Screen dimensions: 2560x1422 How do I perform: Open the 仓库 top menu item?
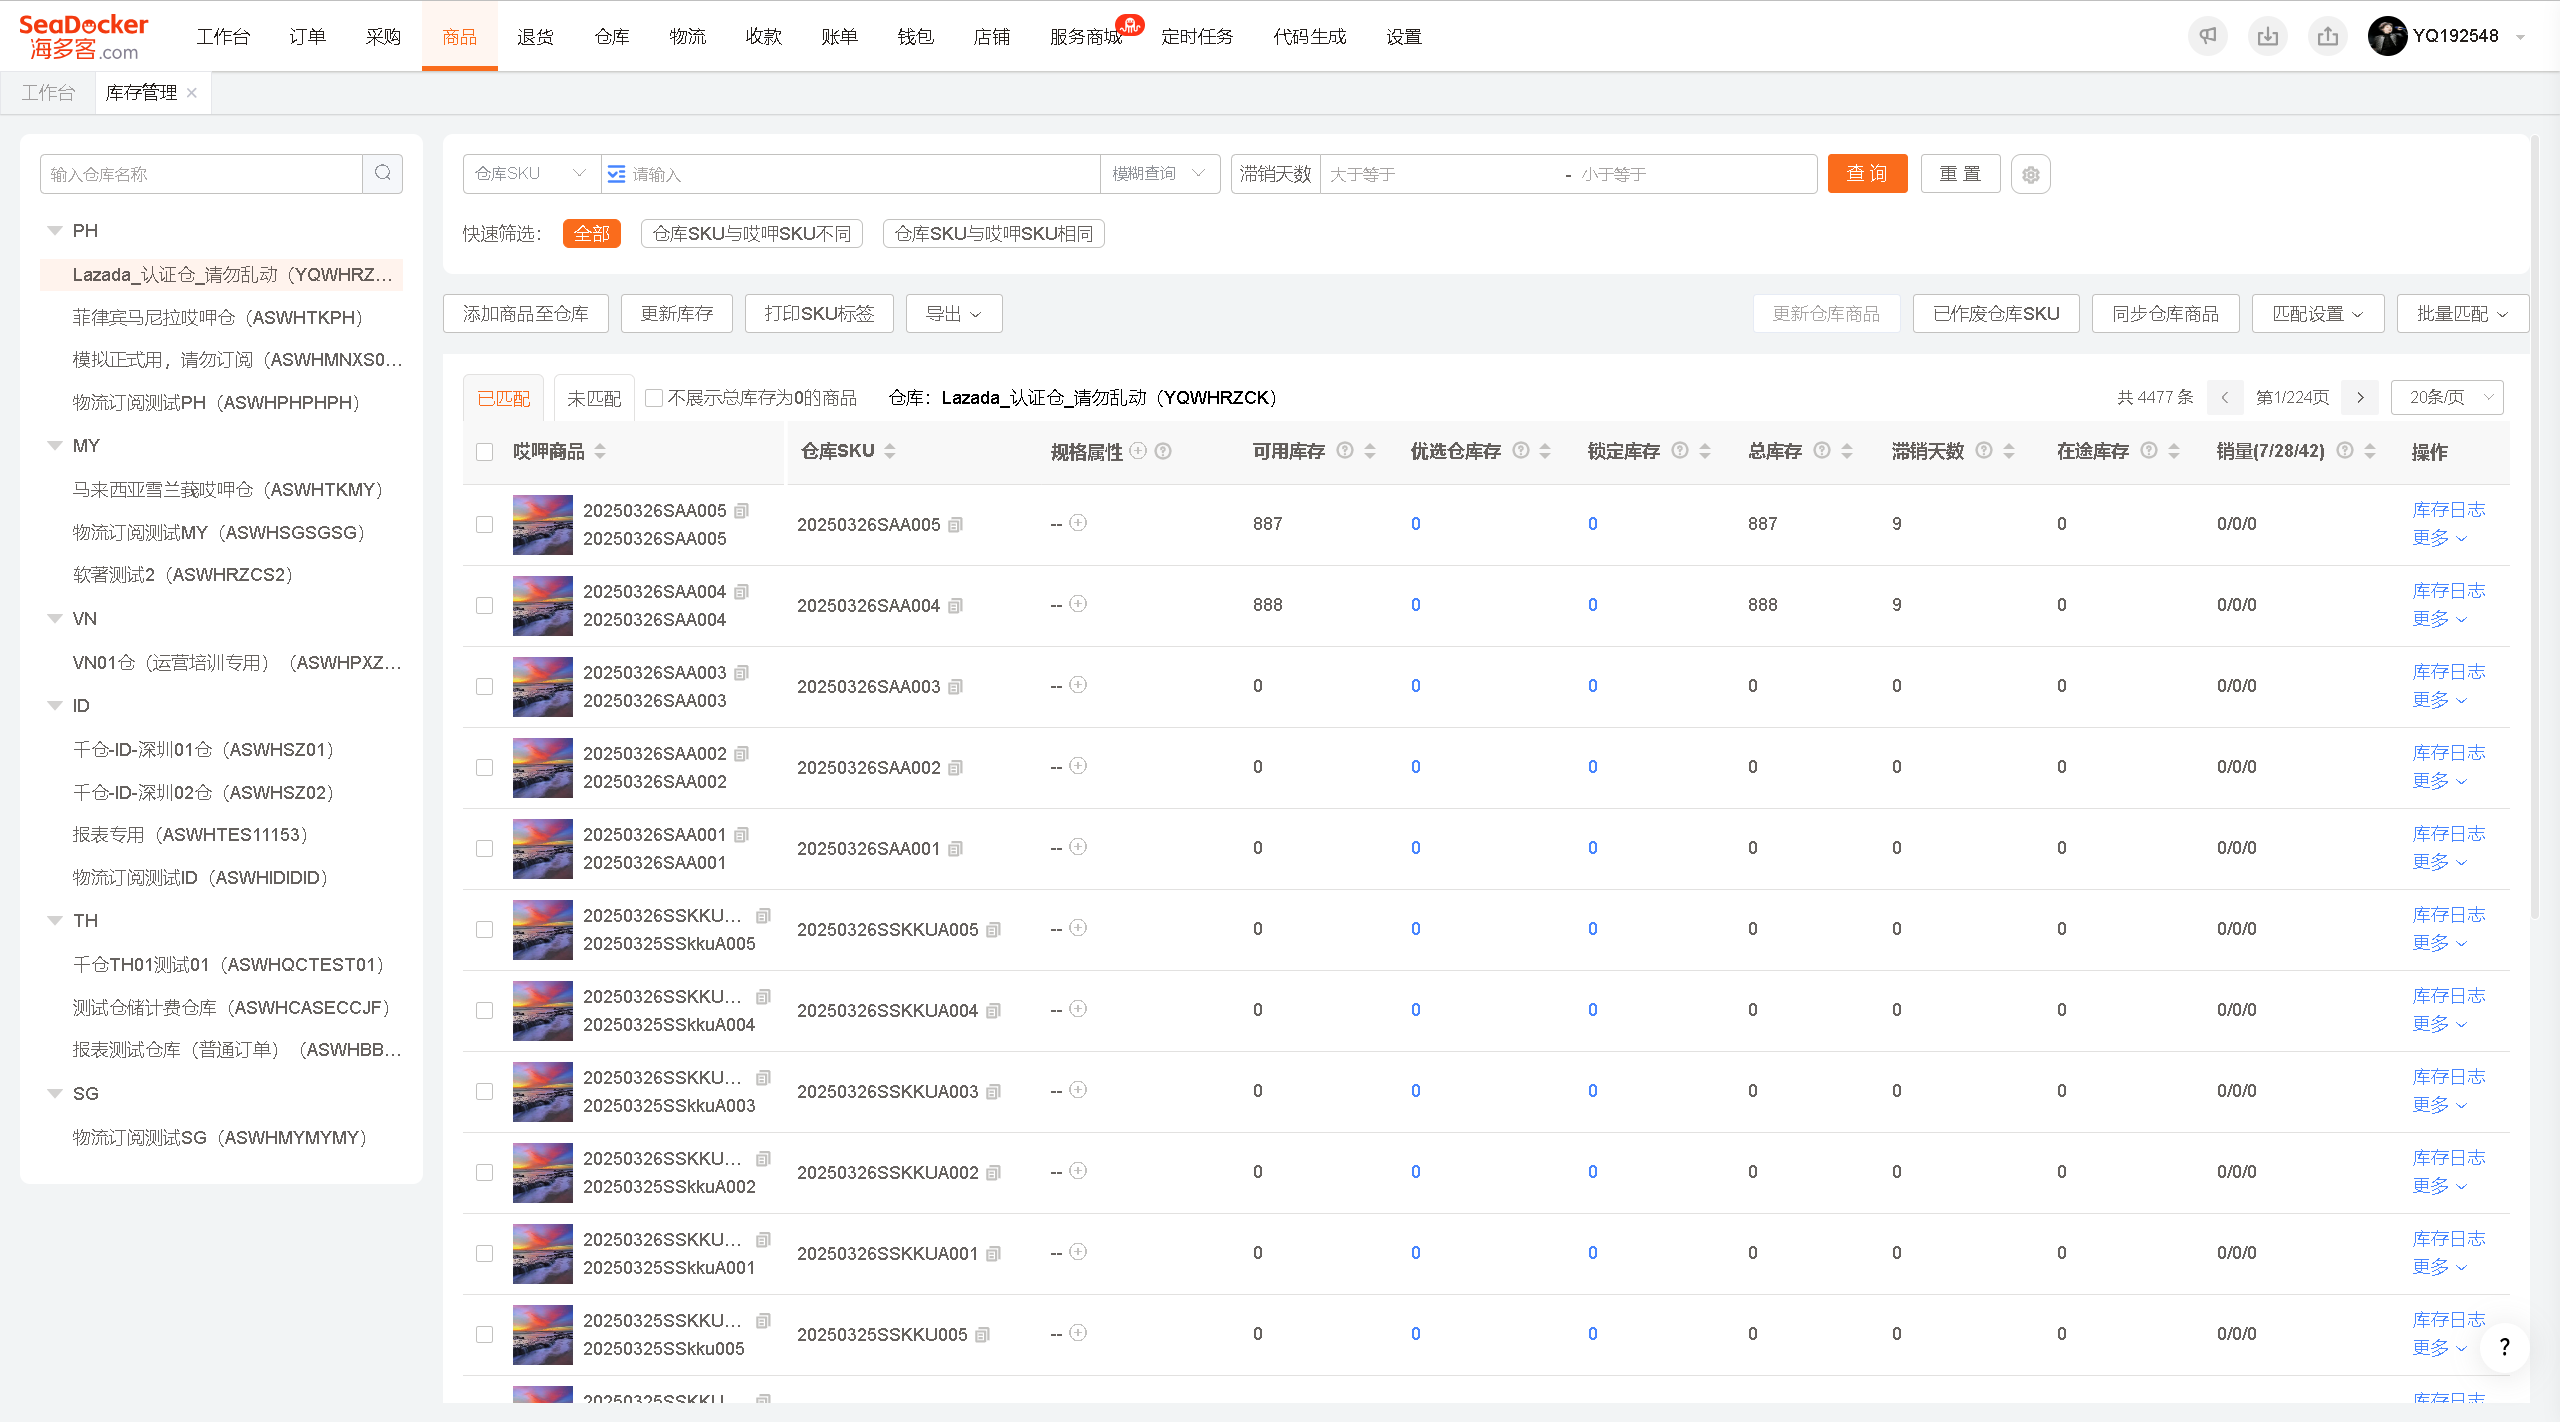pos(612,37)
